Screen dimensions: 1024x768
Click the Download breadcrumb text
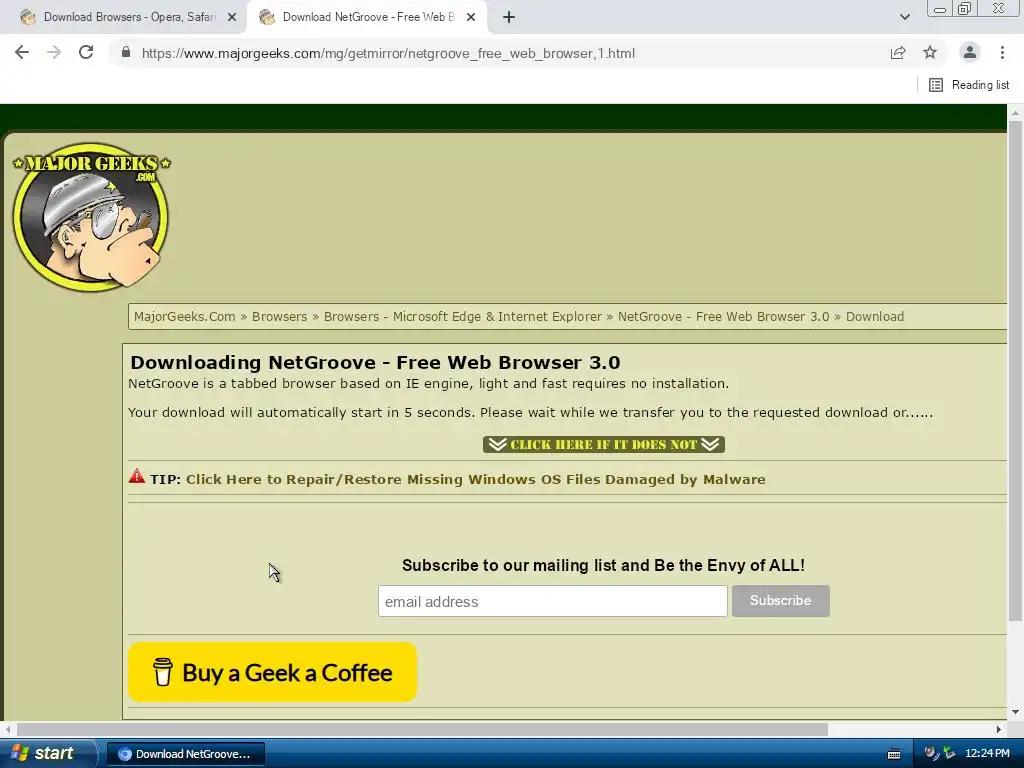pyautogui.click(x=875, y=317)
